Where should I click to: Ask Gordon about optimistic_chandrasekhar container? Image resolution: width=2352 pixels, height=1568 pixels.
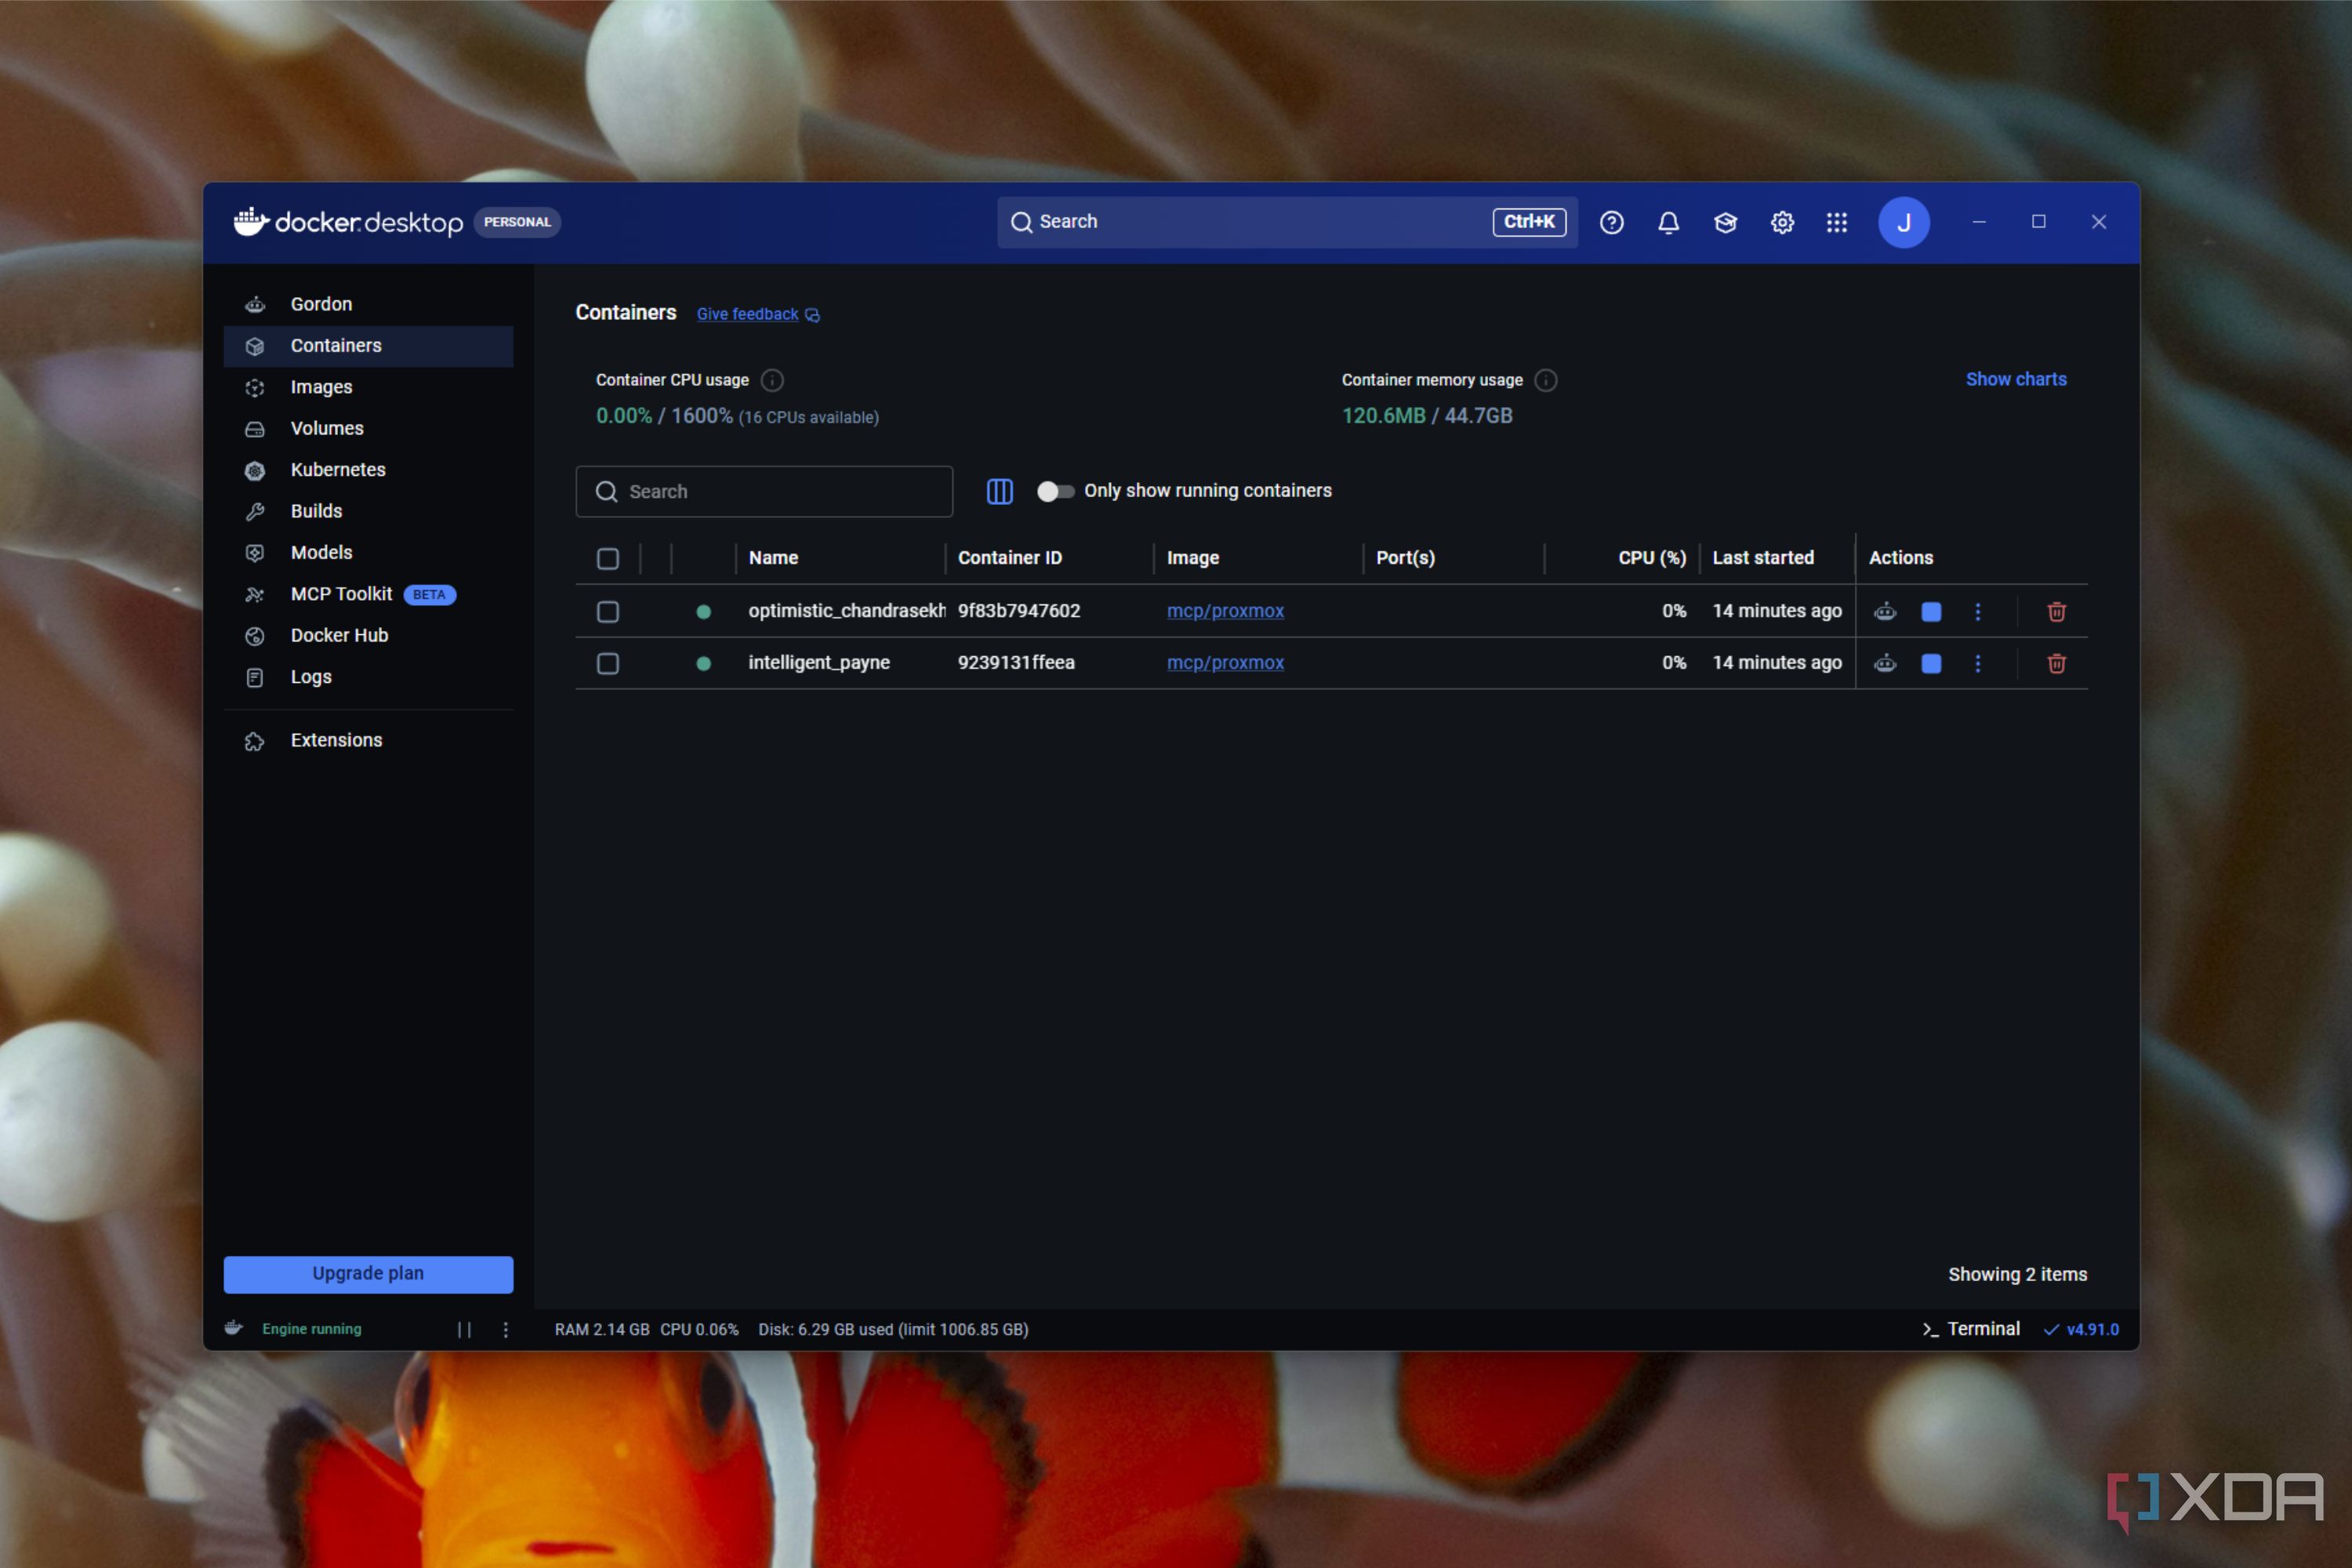coord(1885,611)
